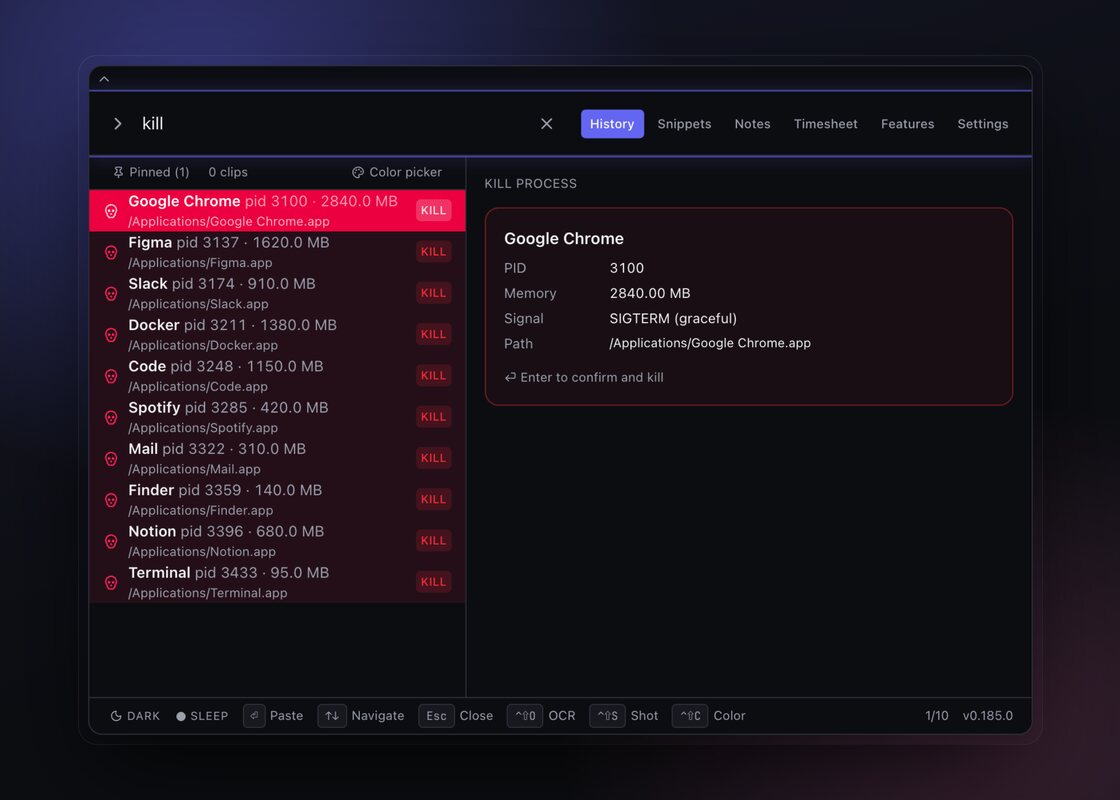Image resolution: width=1120 pixels, height=800 pixels.
Task: Open the Color picker
Action: (397, 172)
